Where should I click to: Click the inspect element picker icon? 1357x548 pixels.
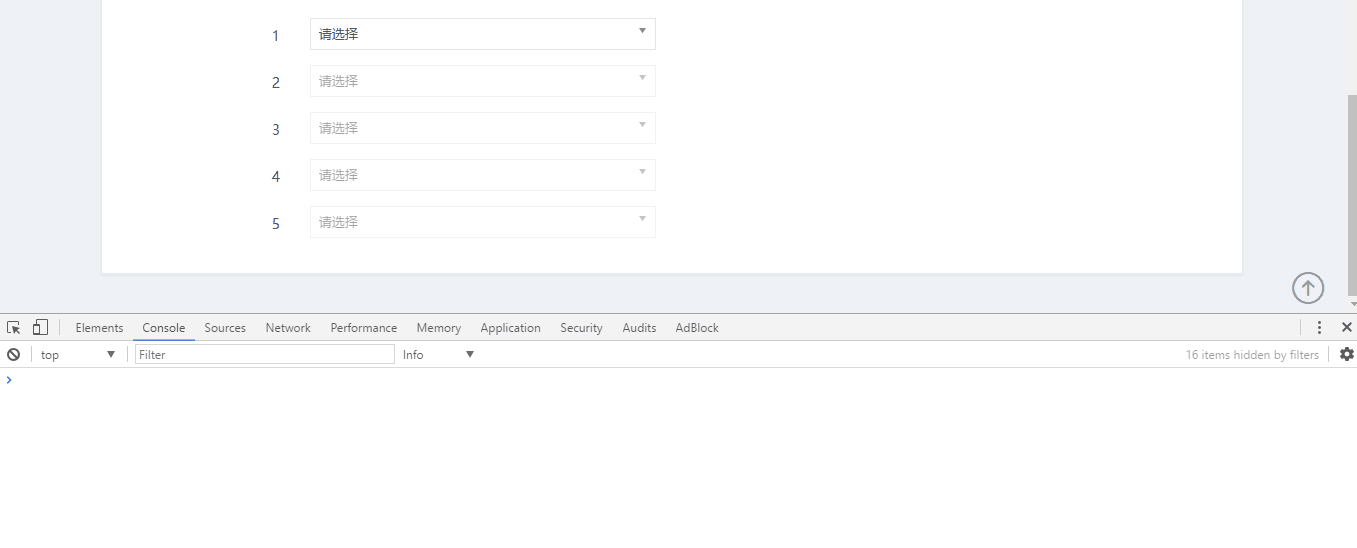click(14, 327)
